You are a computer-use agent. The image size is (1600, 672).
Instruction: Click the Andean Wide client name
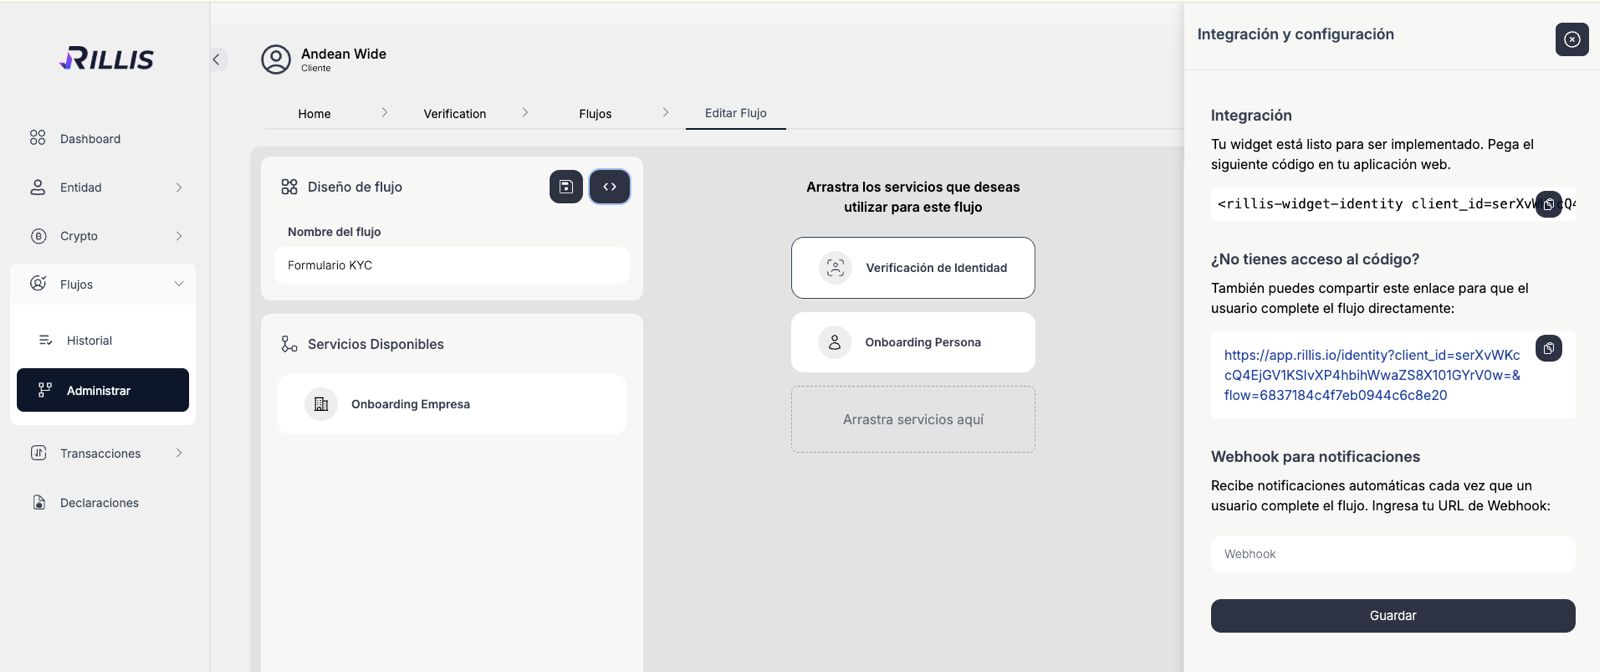pos(344,54)
